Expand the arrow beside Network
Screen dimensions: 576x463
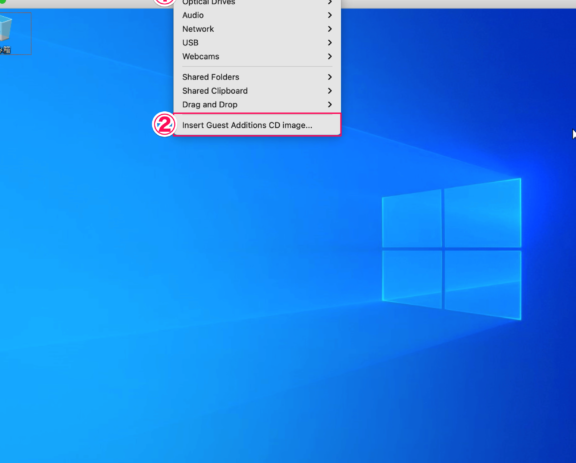tap(330, 29)
